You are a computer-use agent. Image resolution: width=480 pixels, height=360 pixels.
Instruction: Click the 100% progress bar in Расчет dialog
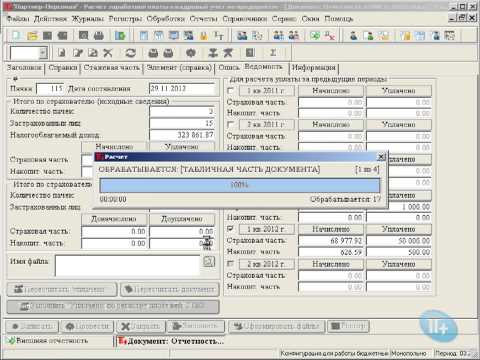[240, 185]
